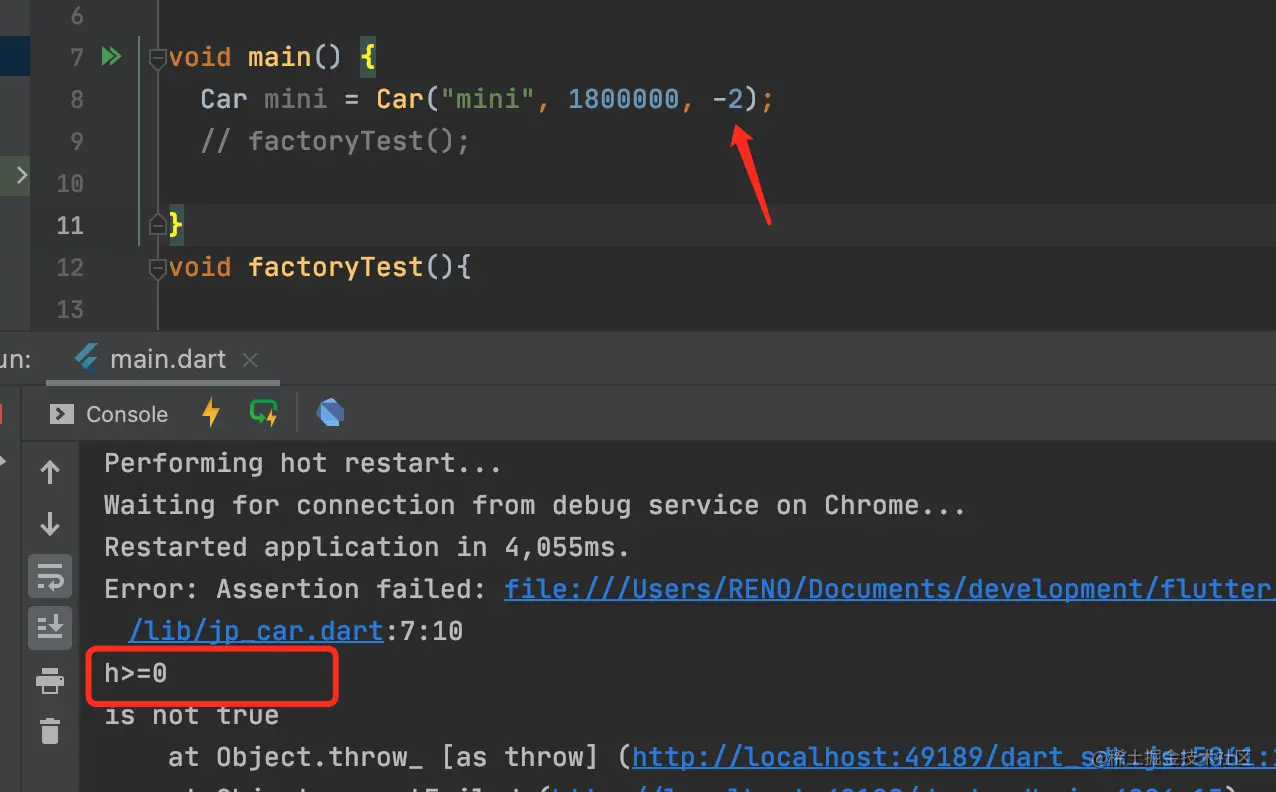
Task: Collapse the closing fold marker of main
Action: [x=157, y=225]
